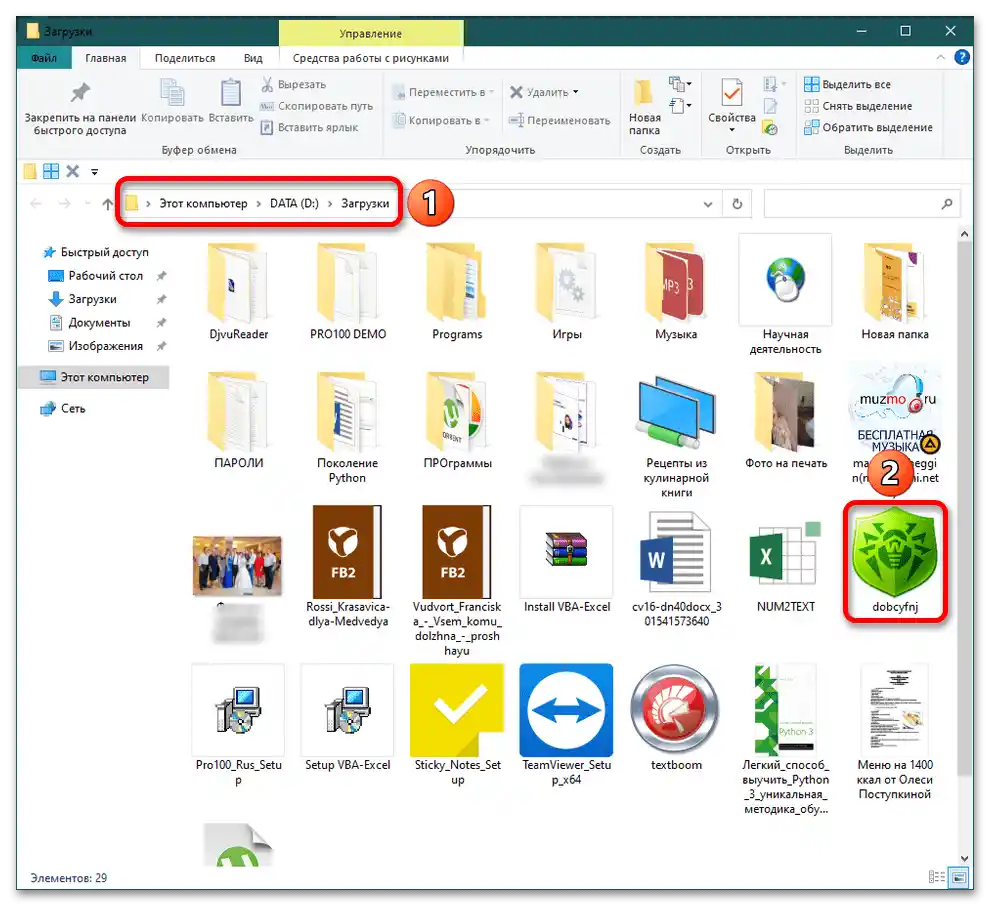Click the vertical scrollbar down arrow

(964, 858)
